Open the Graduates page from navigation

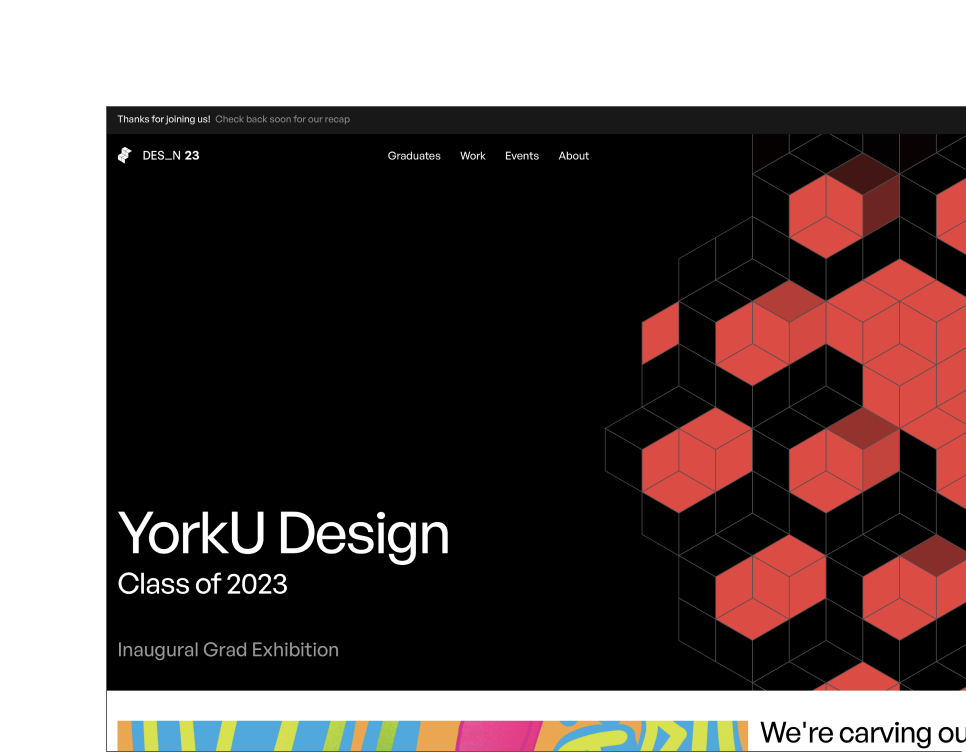[414, 156]
